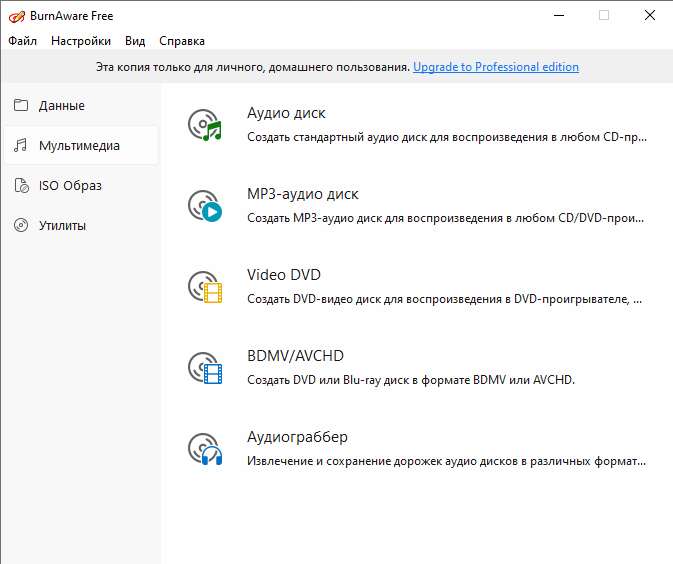Click the disc icon beside Утилиты
The height and width of the screenshot is (564, 673).
click(x=21, y=225)
